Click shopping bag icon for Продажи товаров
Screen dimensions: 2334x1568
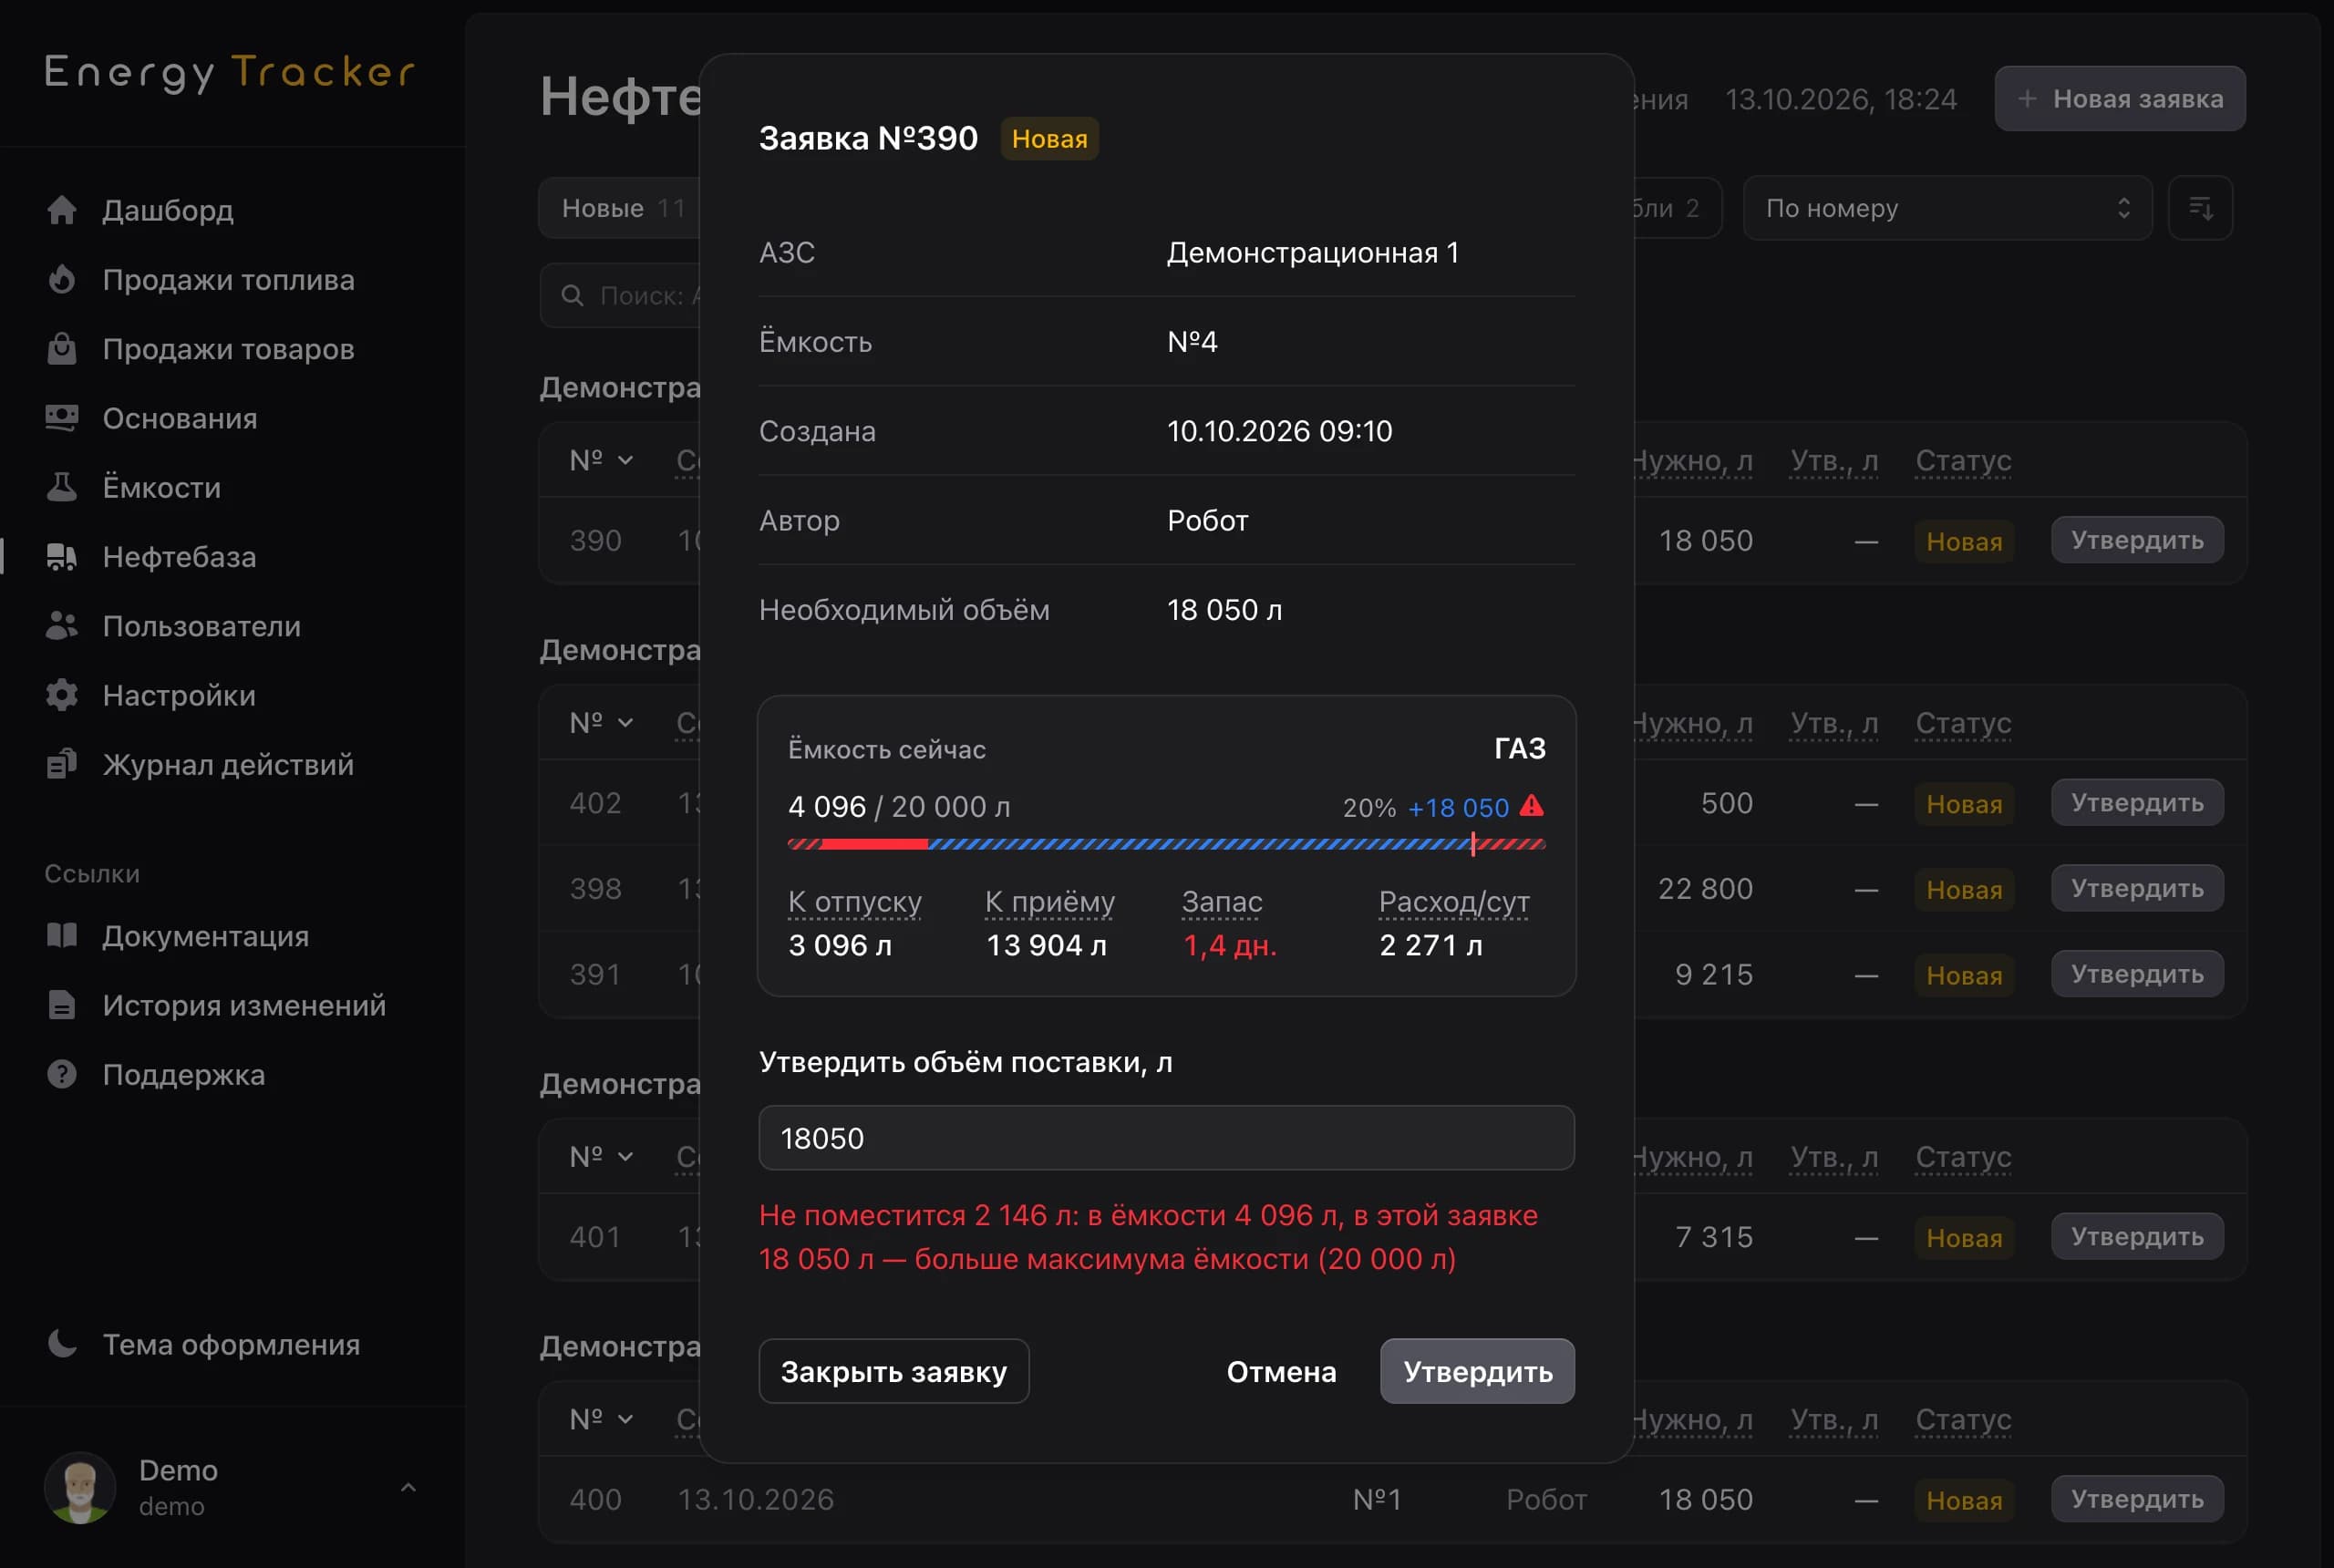(x=62, y=349)
